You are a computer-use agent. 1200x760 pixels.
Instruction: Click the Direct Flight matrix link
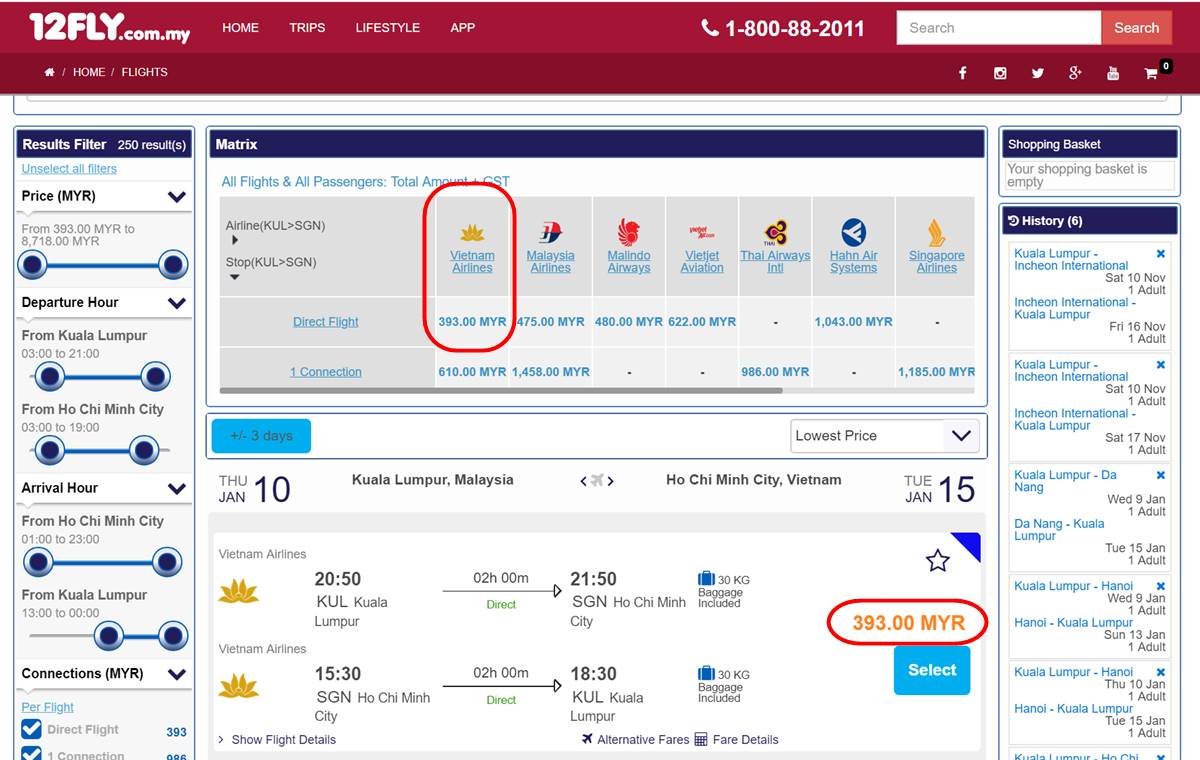[326, 322]
